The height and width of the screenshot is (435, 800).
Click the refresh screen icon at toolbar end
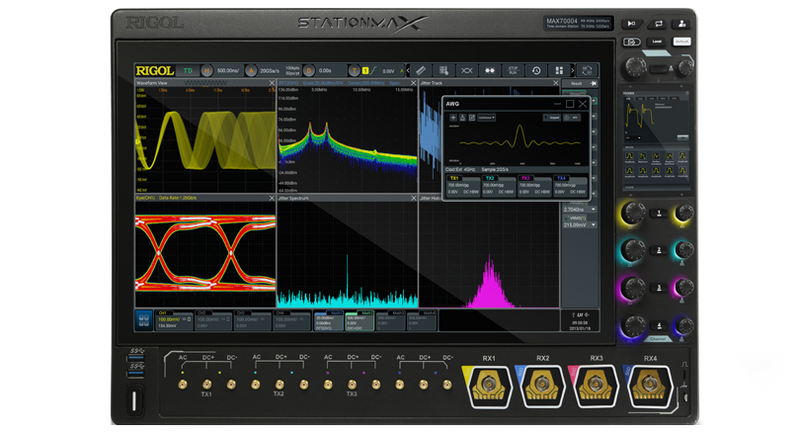587,70
